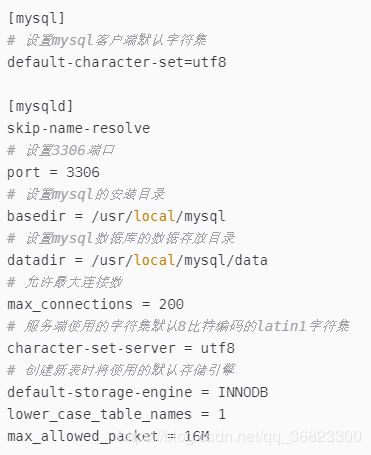The image size is (371, 455).
Task: Click the [mysql] section header line
Action: tap(36, 18)
